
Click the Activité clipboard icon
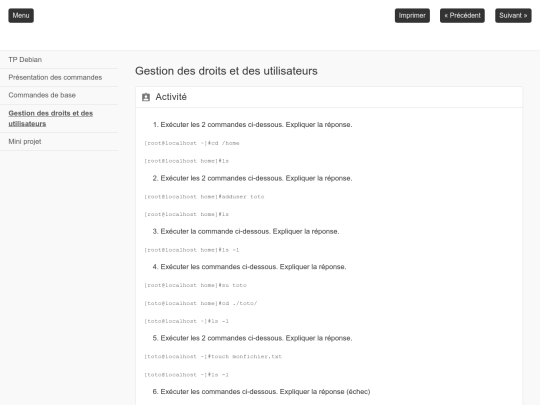click(x=146, y=97)
